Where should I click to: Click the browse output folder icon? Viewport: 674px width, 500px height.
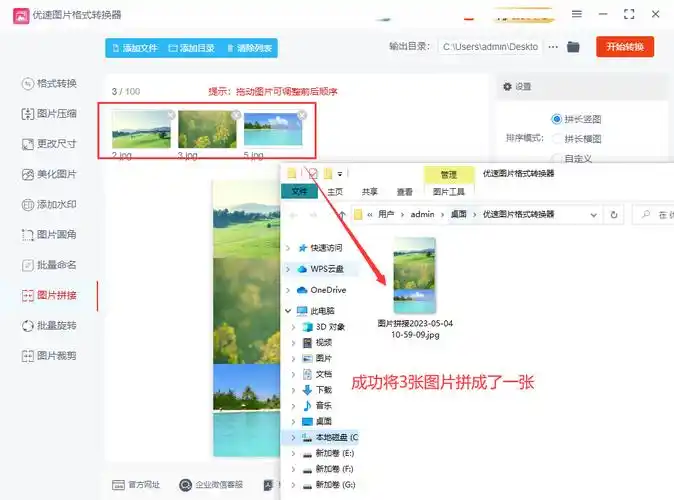[573, 47]
